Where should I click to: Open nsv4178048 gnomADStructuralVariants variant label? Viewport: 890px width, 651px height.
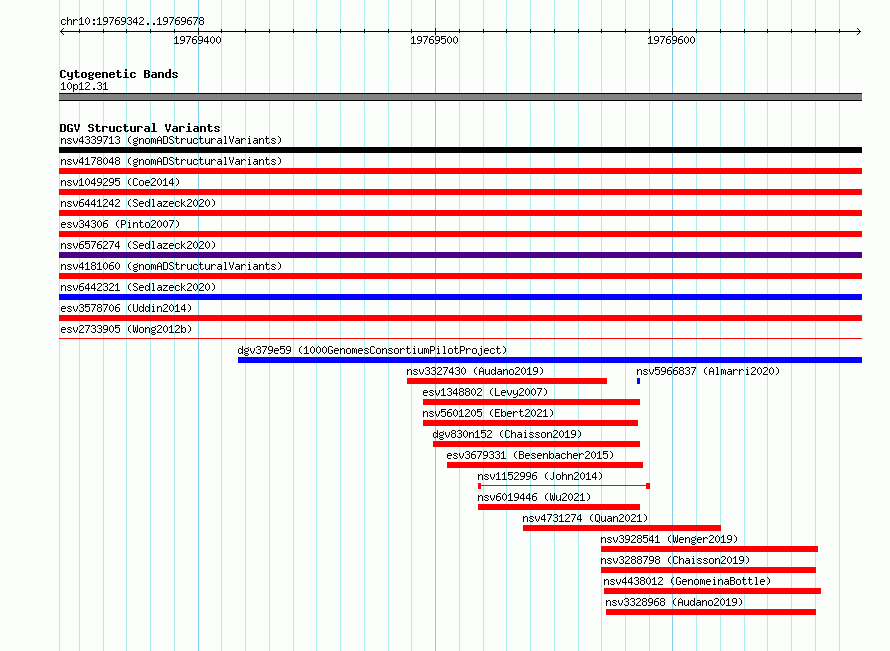(x=171, y=161)
